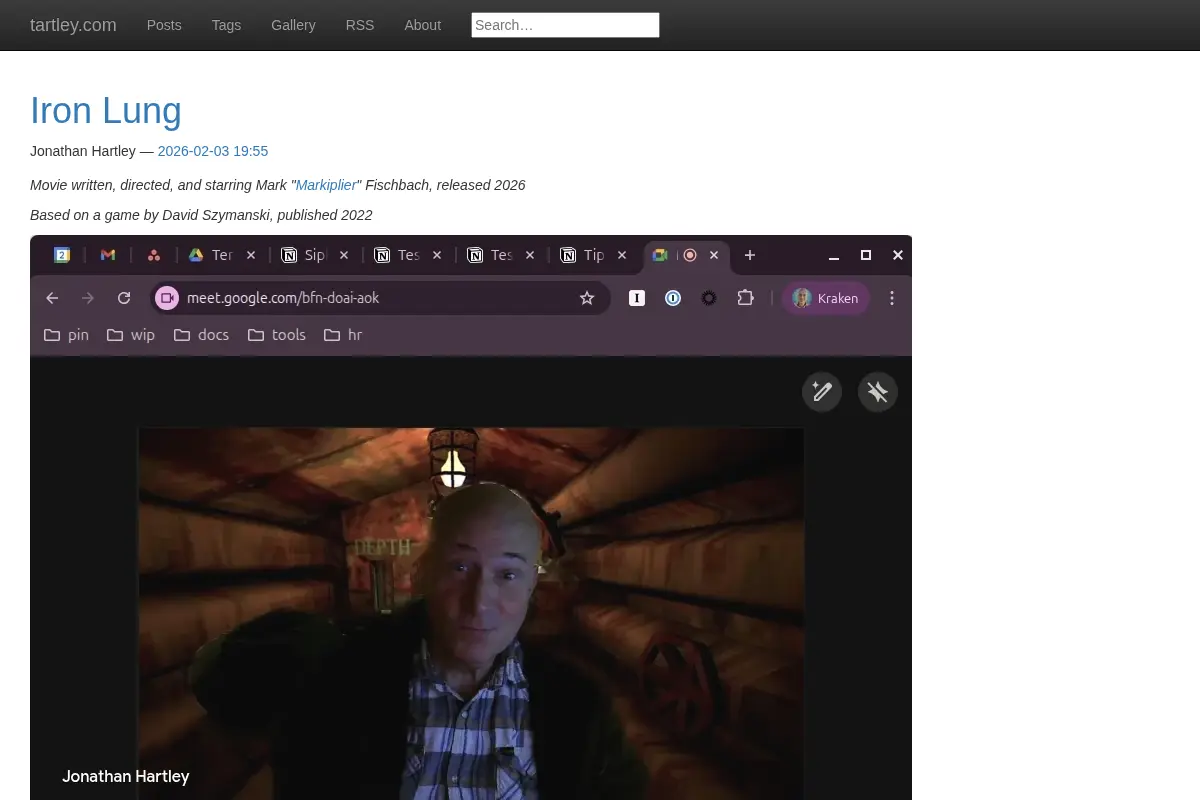This screenshot has height=800, width=1200.
Task: Open the Kraken profile button
Action: [826, 298]
